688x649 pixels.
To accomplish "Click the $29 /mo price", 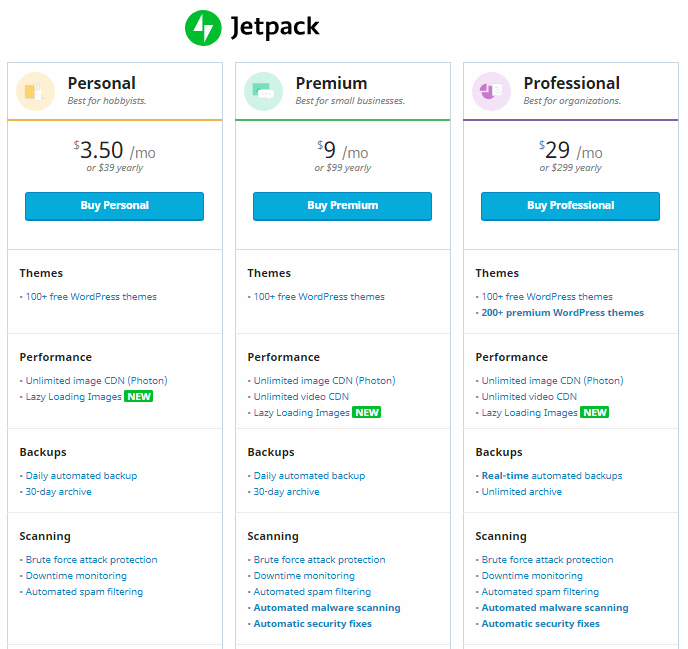I will [x=570, y=151].
